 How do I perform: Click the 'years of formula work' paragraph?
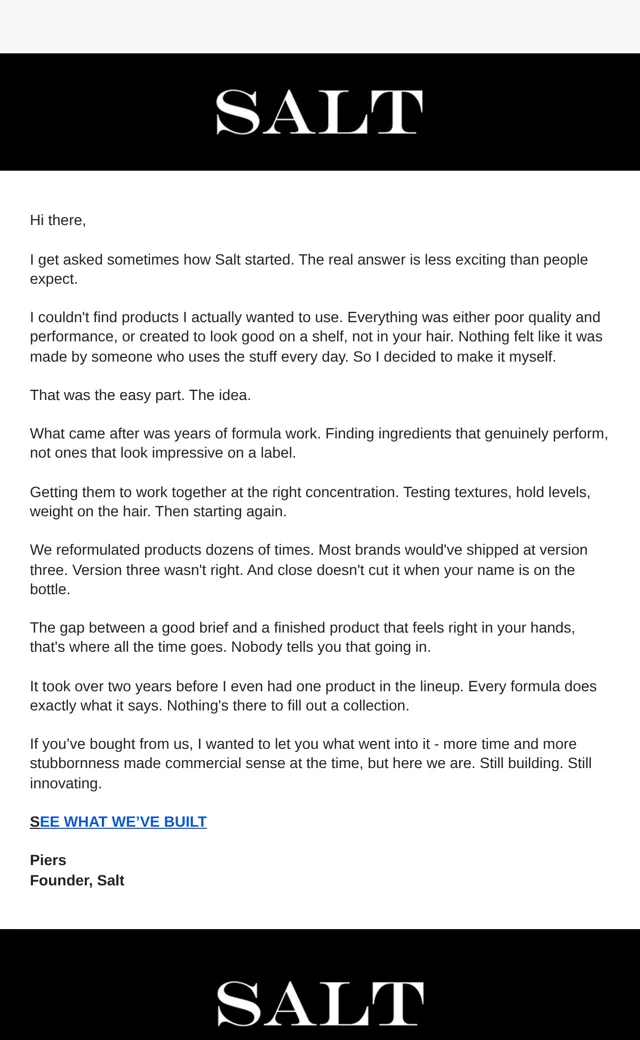[x=319, y=443]
